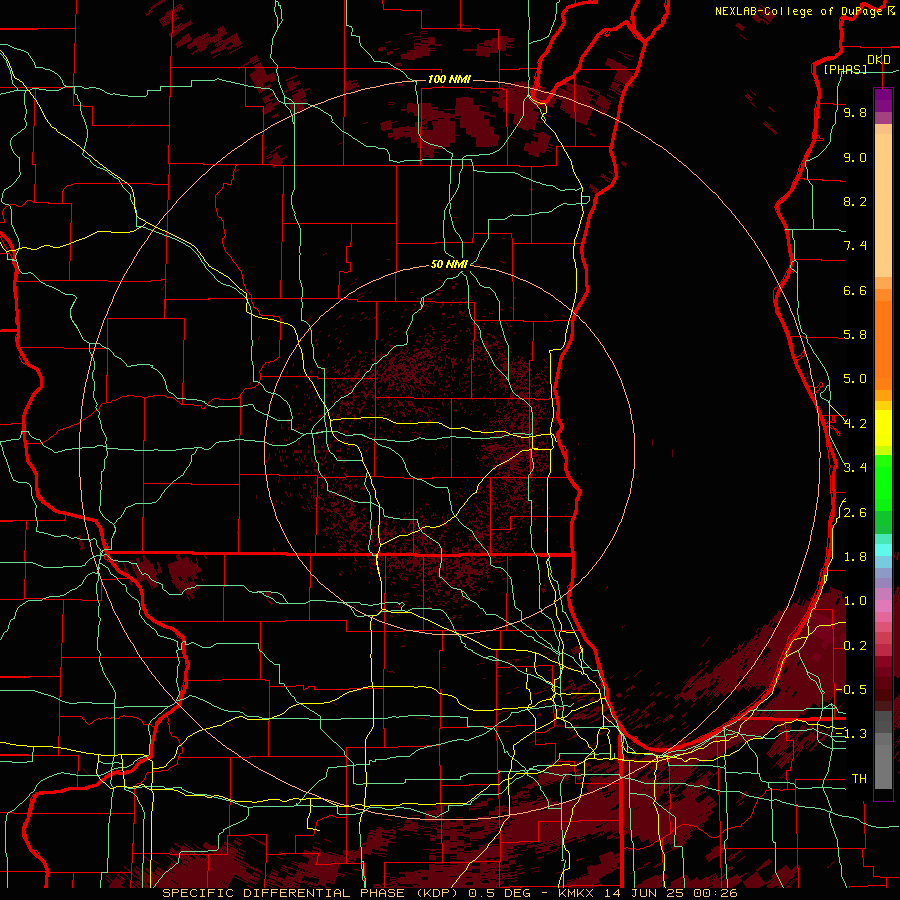
Task: Click the 9.0 legend value
Action: (855, 157)
